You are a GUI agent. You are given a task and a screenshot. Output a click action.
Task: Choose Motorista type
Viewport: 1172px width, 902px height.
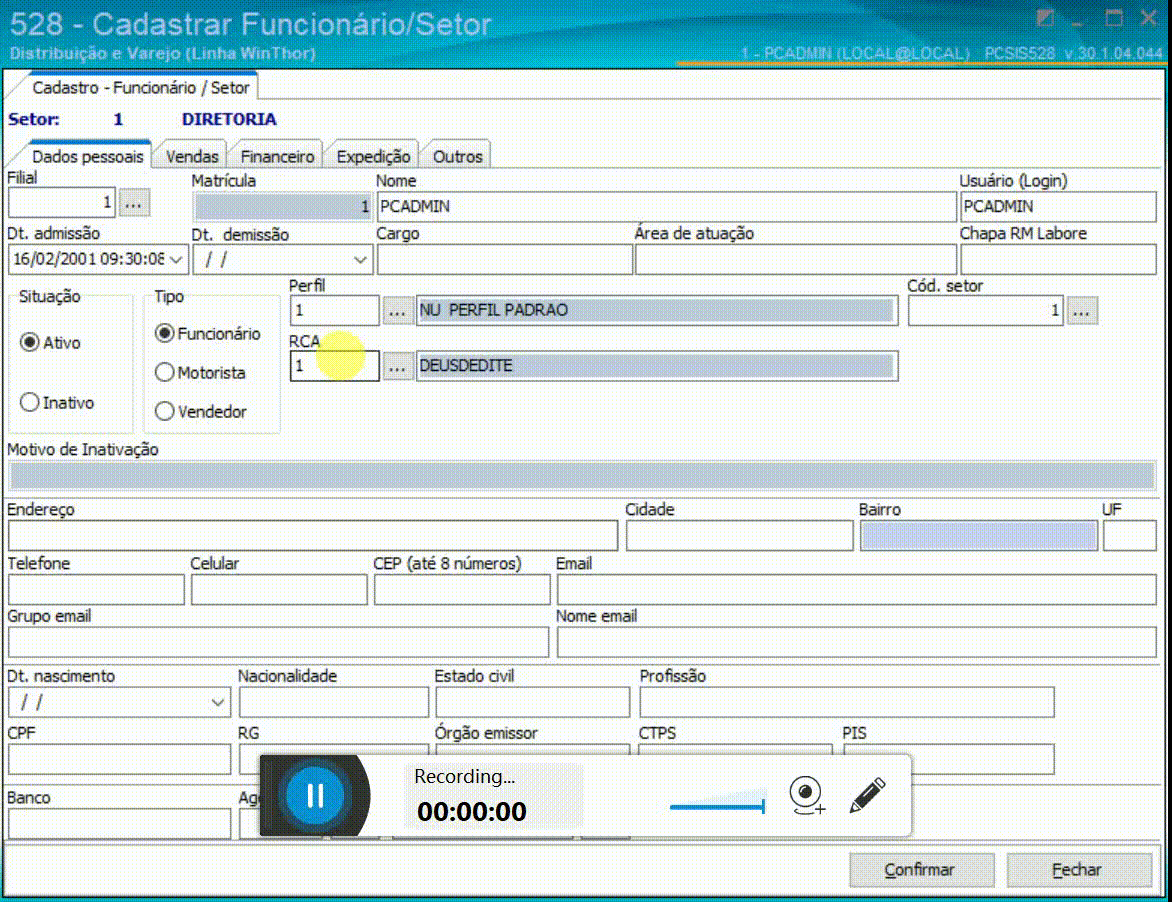pos(200,372)
